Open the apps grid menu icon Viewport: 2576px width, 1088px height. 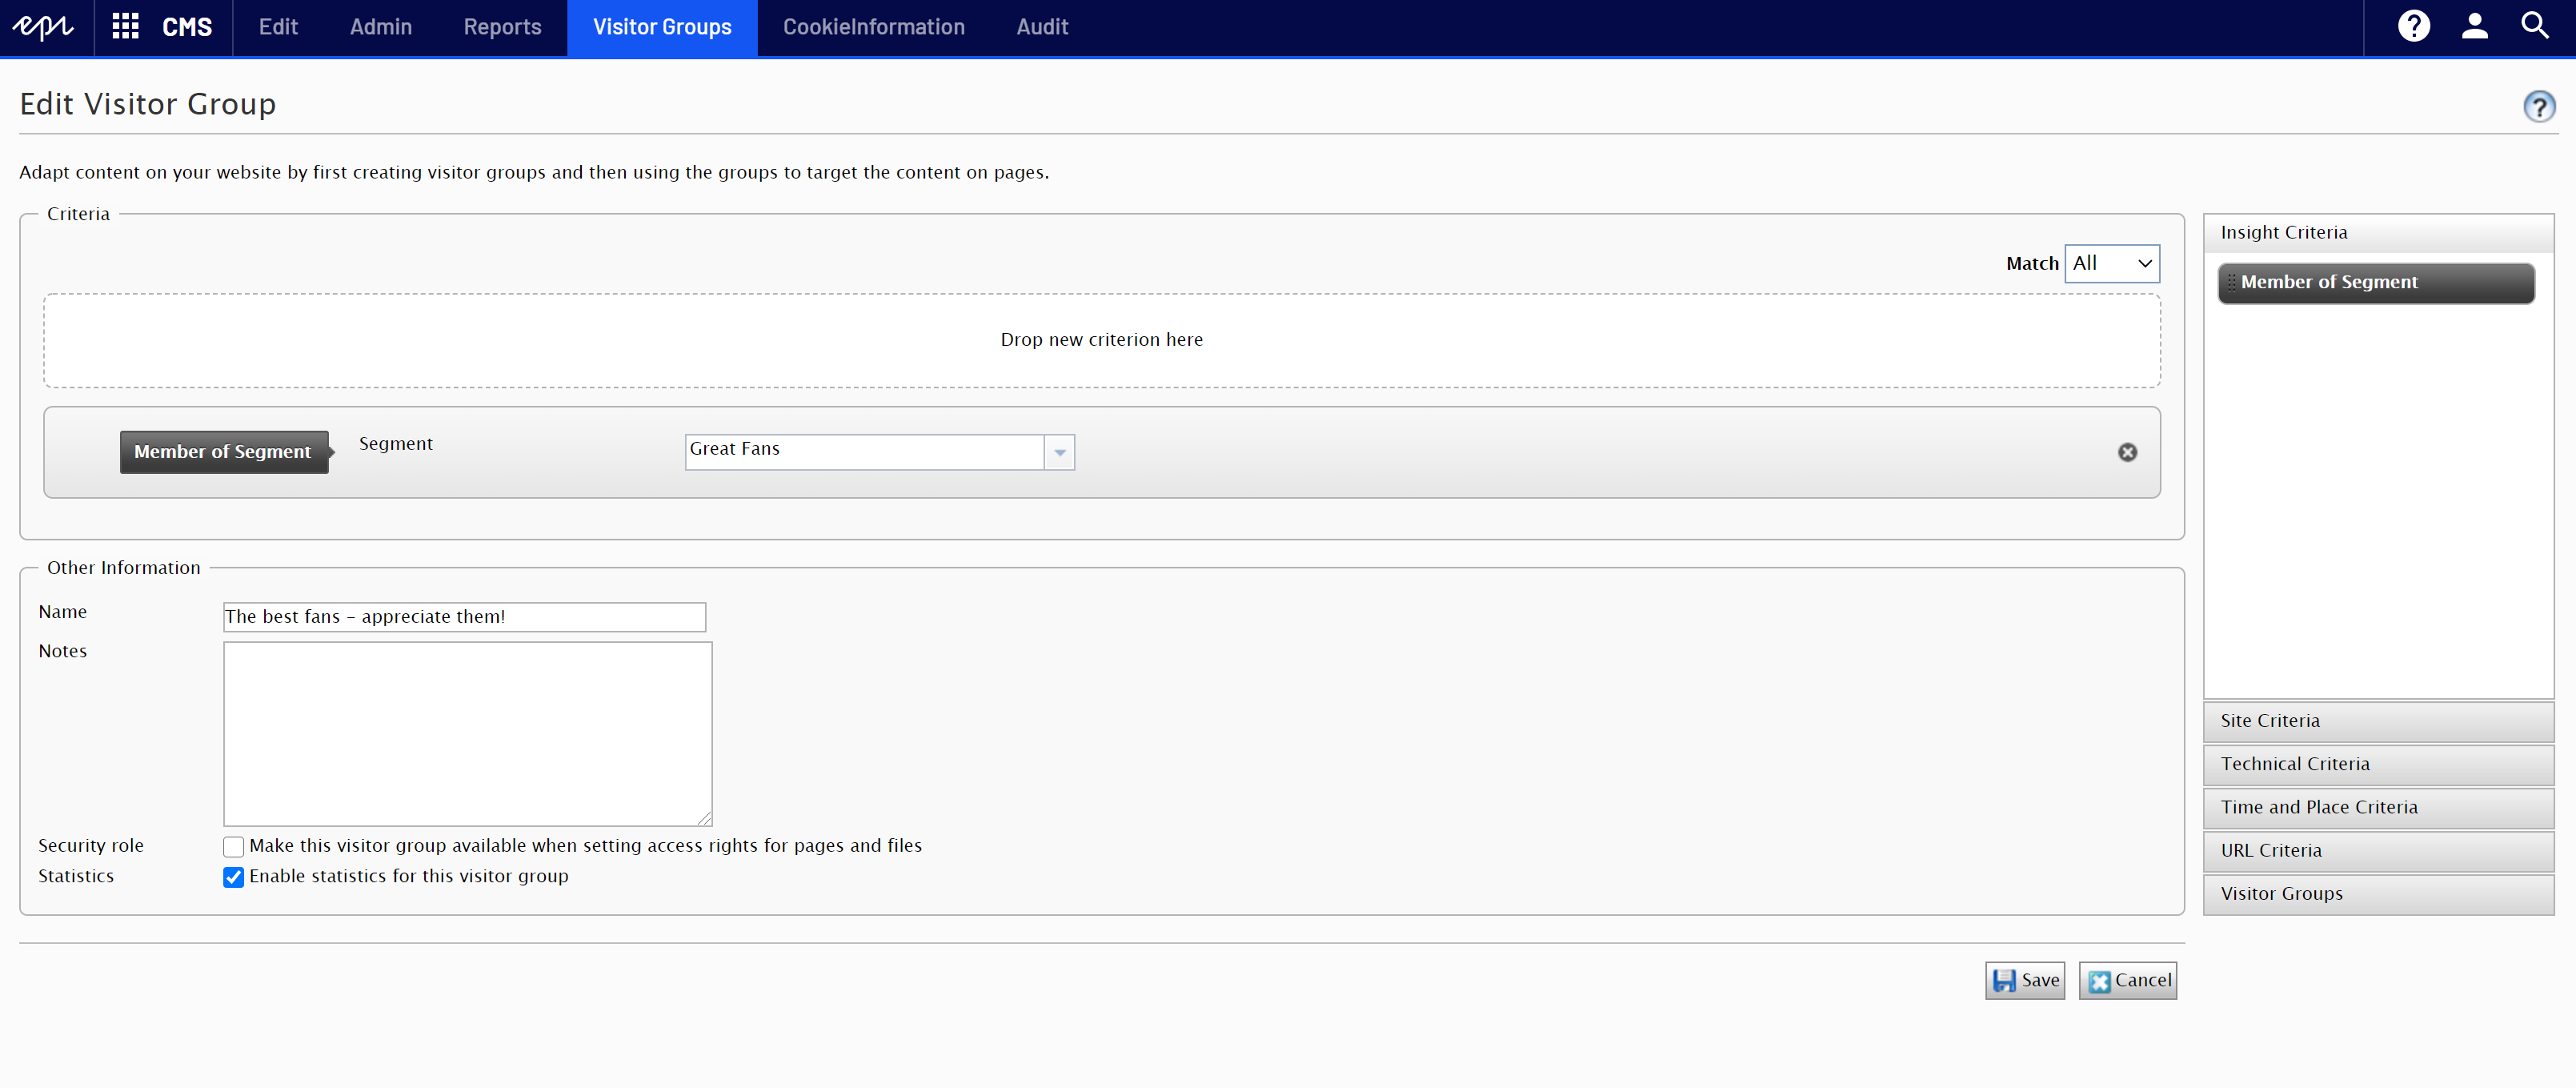pyautogui.click(x=125, y=27)
